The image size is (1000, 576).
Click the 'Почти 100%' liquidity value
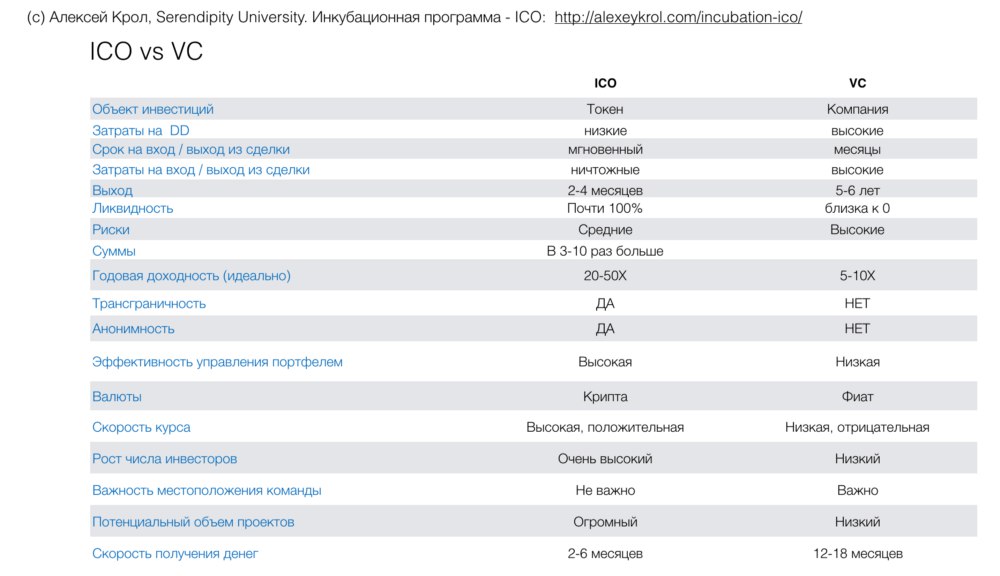605,208
